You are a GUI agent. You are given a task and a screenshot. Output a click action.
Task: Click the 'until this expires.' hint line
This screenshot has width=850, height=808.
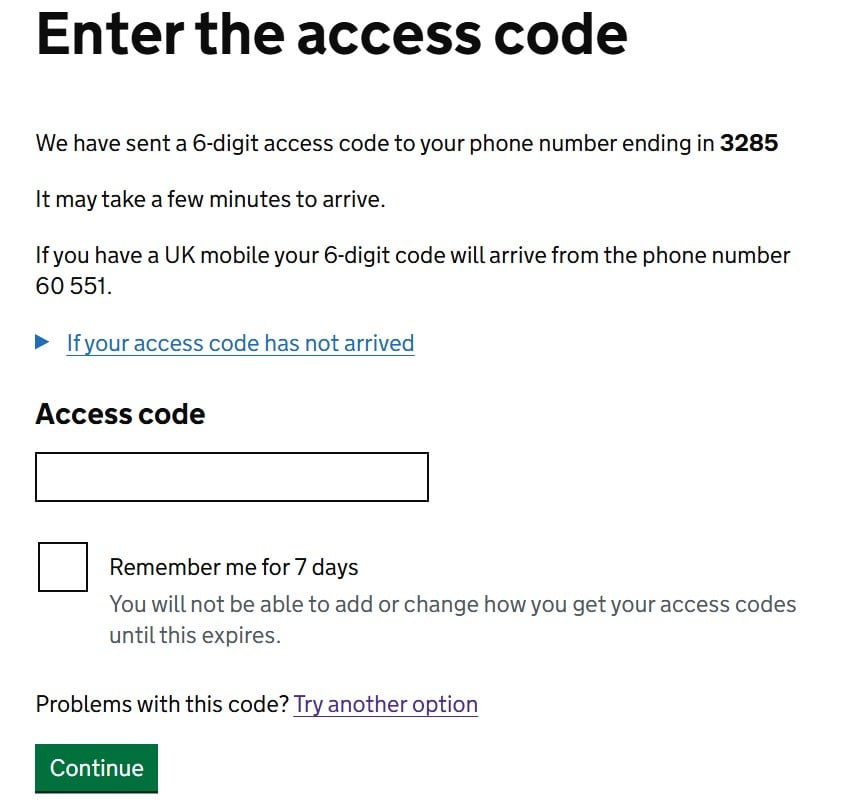[195, 635]
